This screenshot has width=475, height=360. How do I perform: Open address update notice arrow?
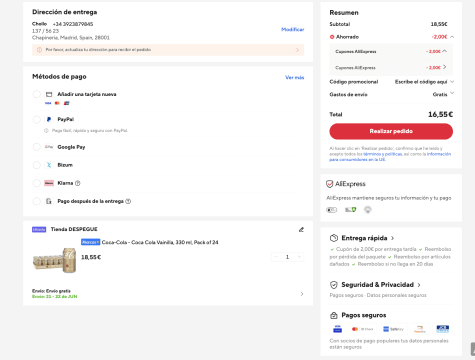coord(297,50)
